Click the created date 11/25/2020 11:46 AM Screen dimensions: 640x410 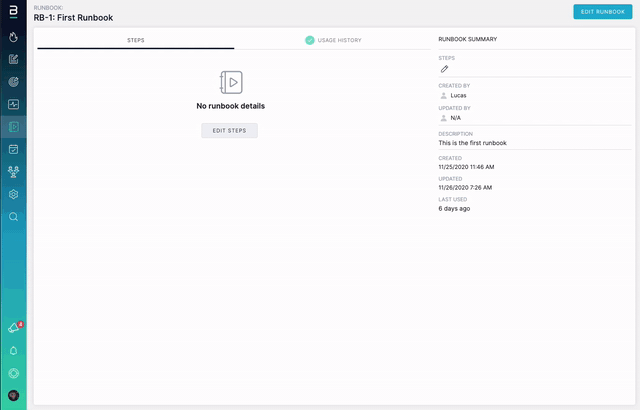point(466,167)
